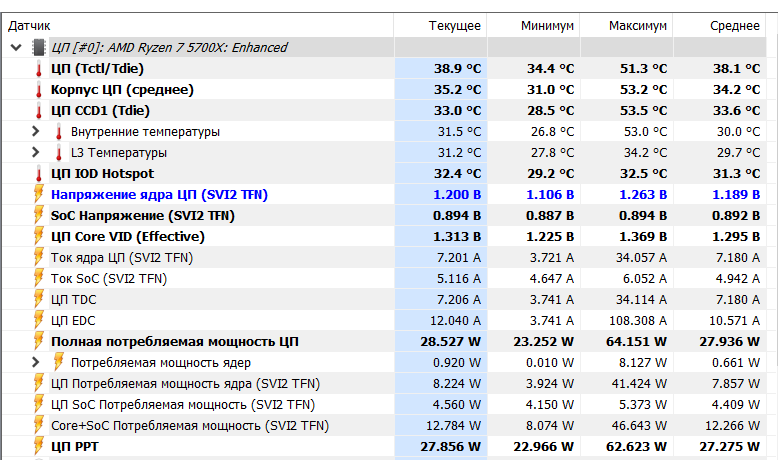
Task: Click lightning icon of Полная потребляемая мощность ЦП
Action: point(38,341)
